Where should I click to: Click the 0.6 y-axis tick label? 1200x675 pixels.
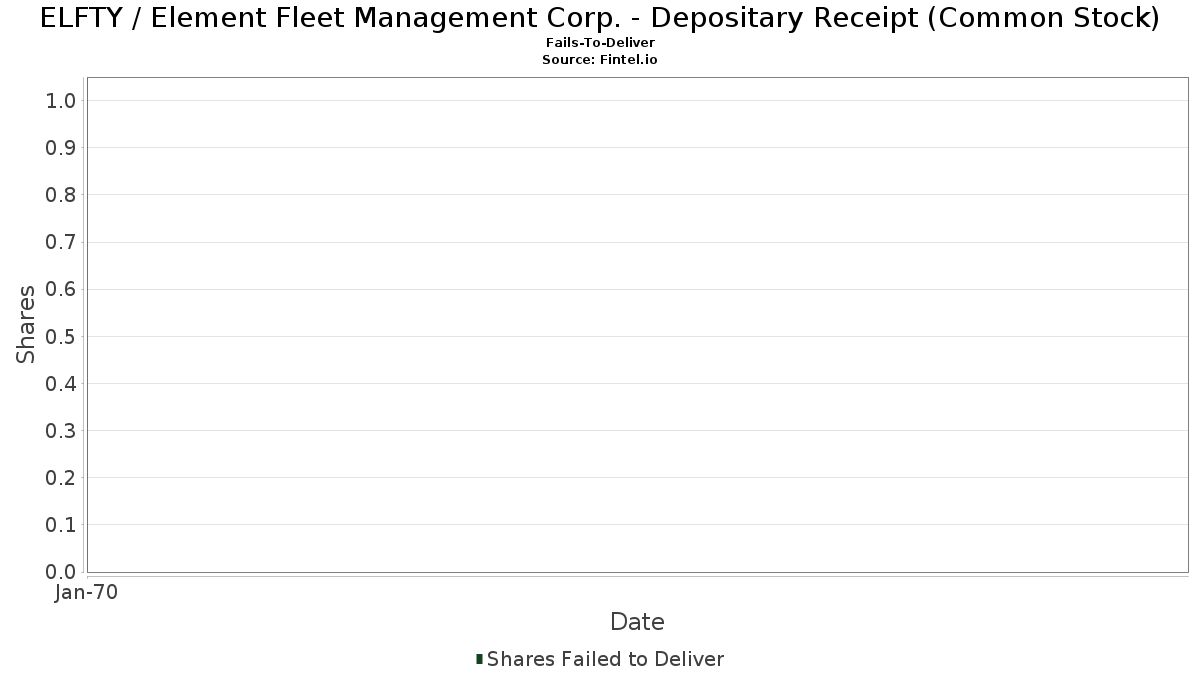(x=61, y=289)
